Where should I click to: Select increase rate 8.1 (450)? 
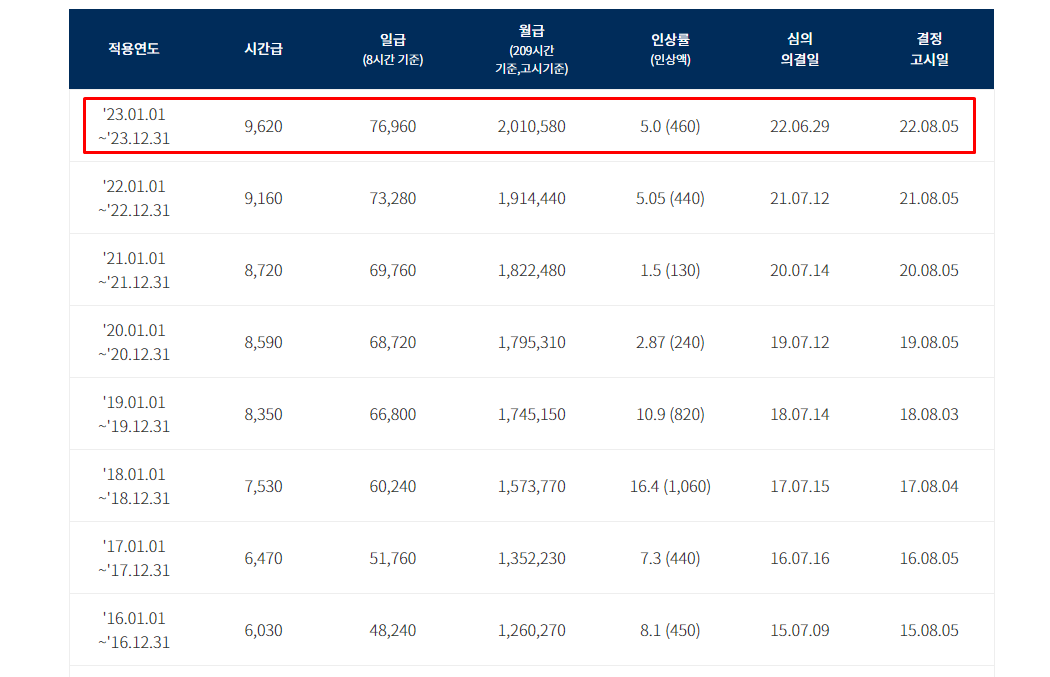670,630
